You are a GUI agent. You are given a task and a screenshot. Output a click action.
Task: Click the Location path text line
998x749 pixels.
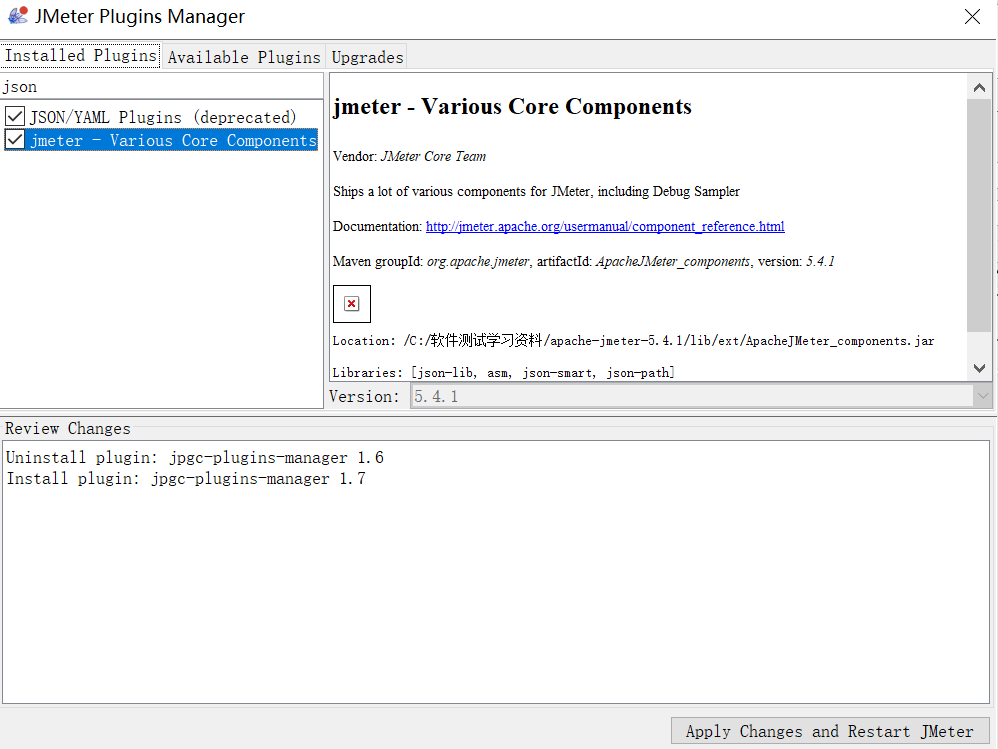(633, 340)
